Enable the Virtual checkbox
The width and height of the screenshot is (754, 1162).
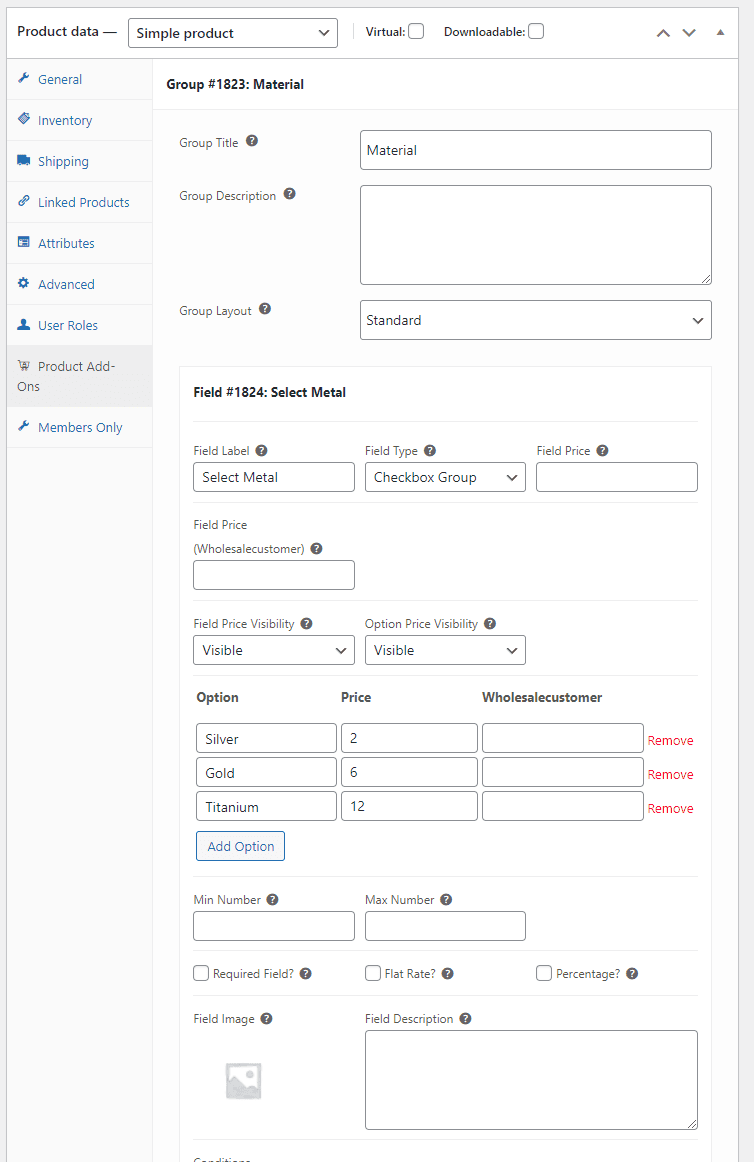[x=416, y=31]
